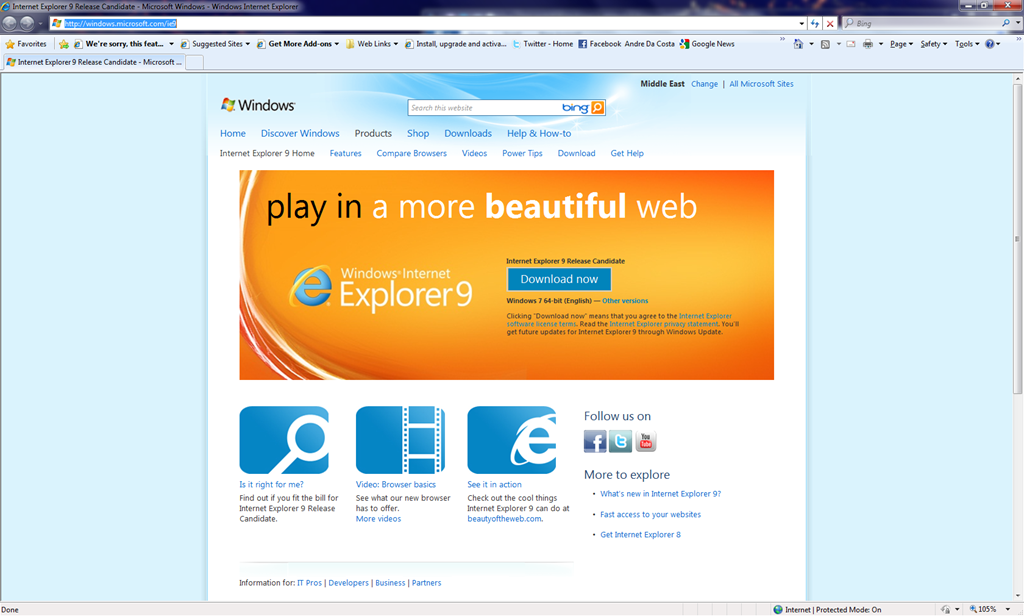Open the Compare Browsers sub-nav link

click(x=411, y=154)
